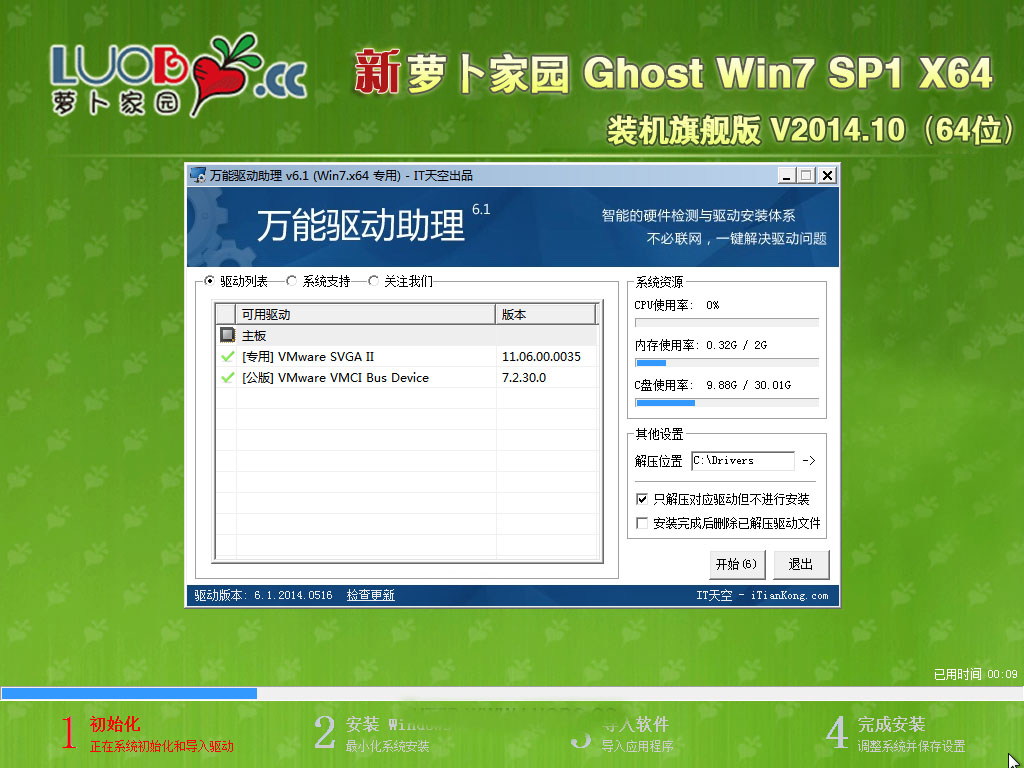Click the CPU使用率 progress bar
The height and width of the screenshot is (768, 1024).
(727, 323)
